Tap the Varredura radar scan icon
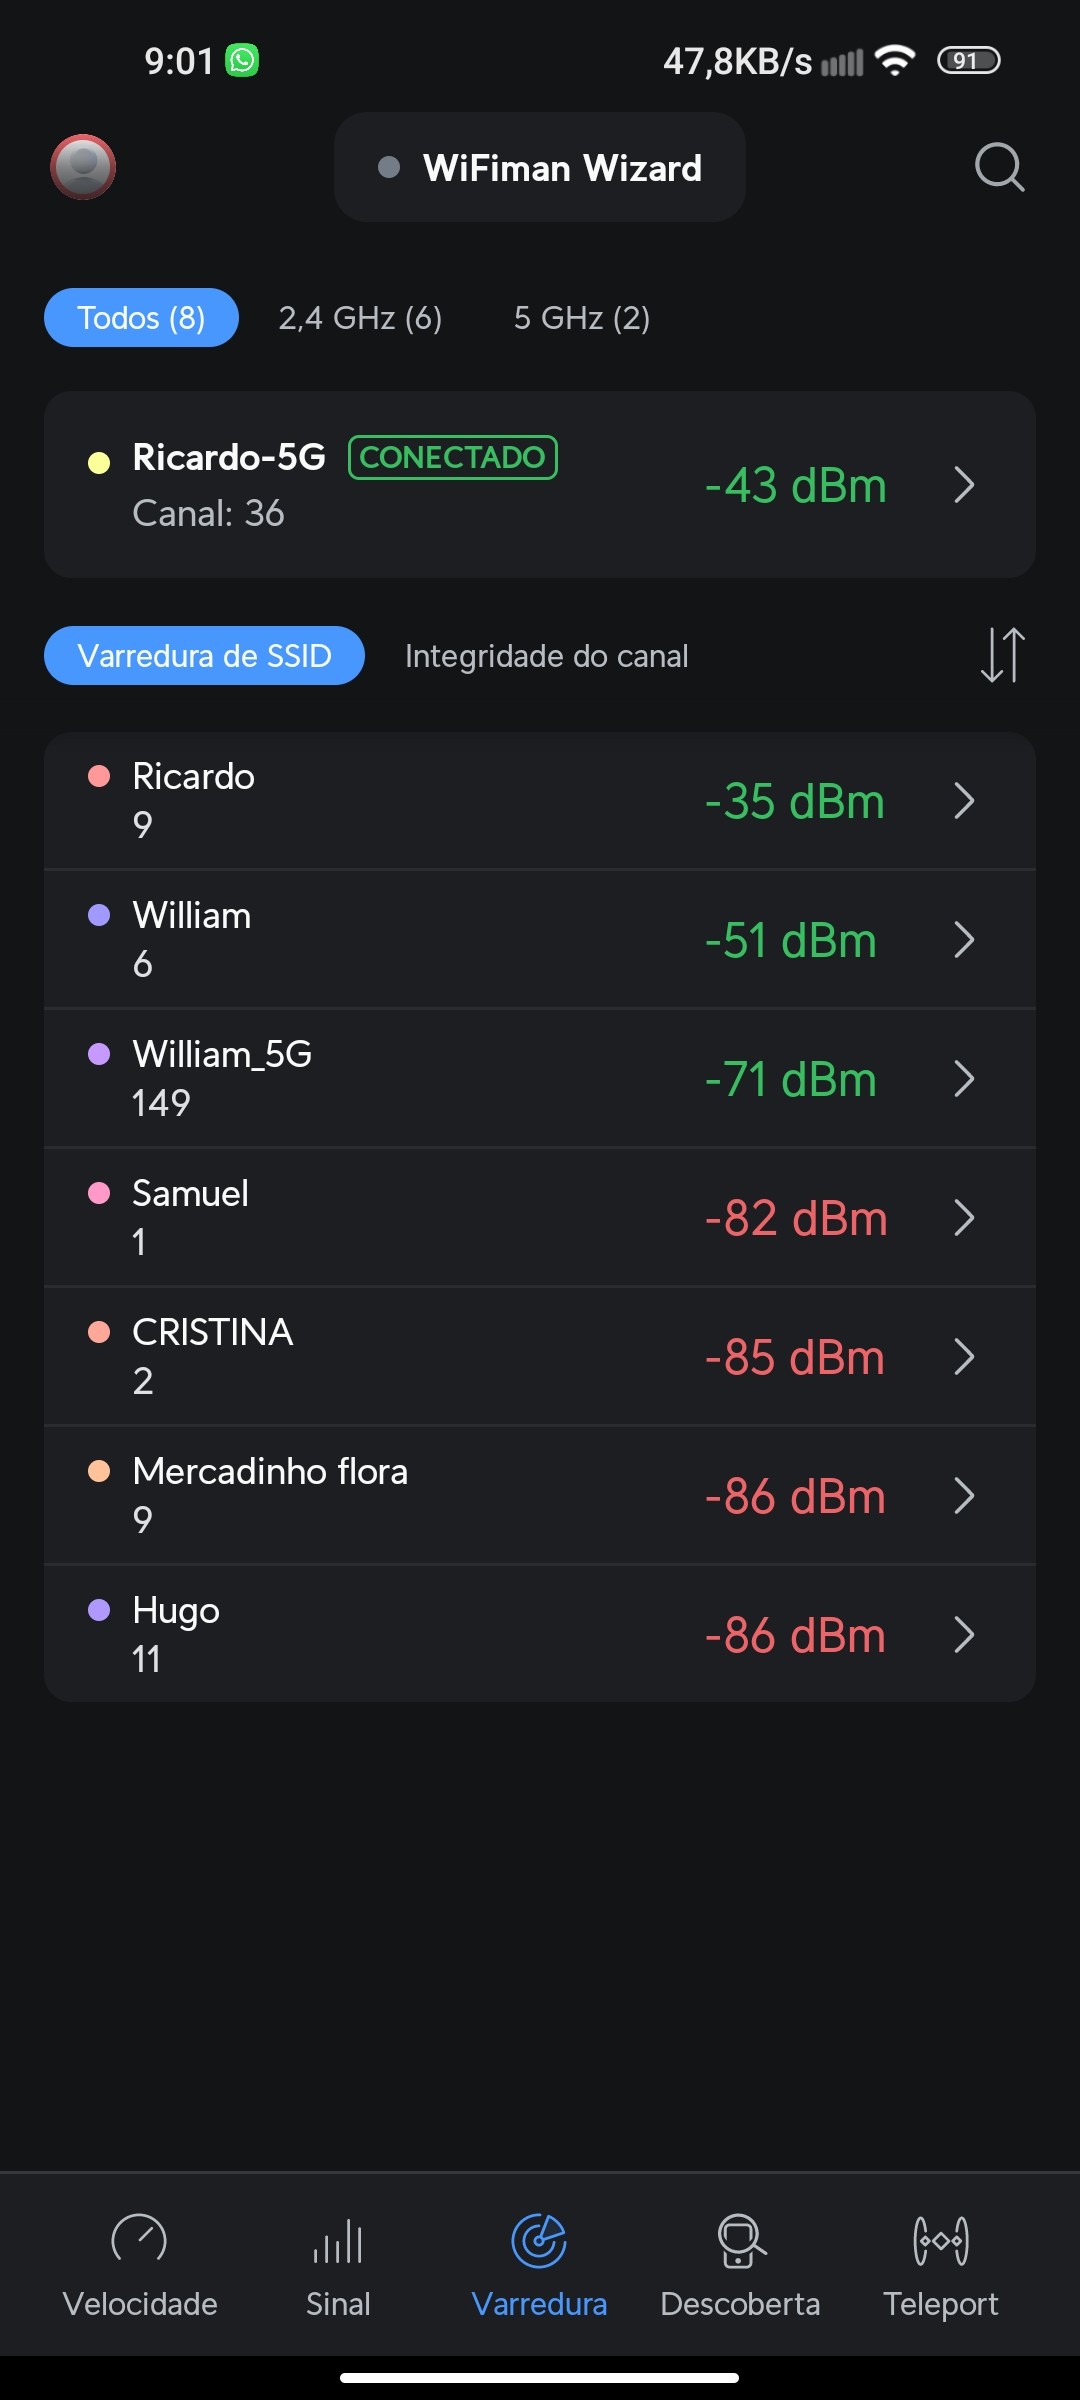 point(539,2240)
